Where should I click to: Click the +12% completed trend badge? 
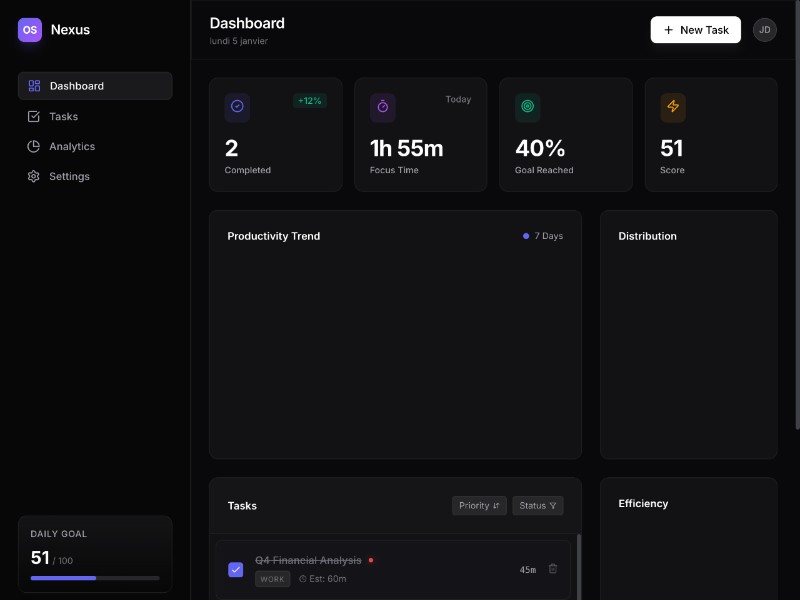coord(309,100)
